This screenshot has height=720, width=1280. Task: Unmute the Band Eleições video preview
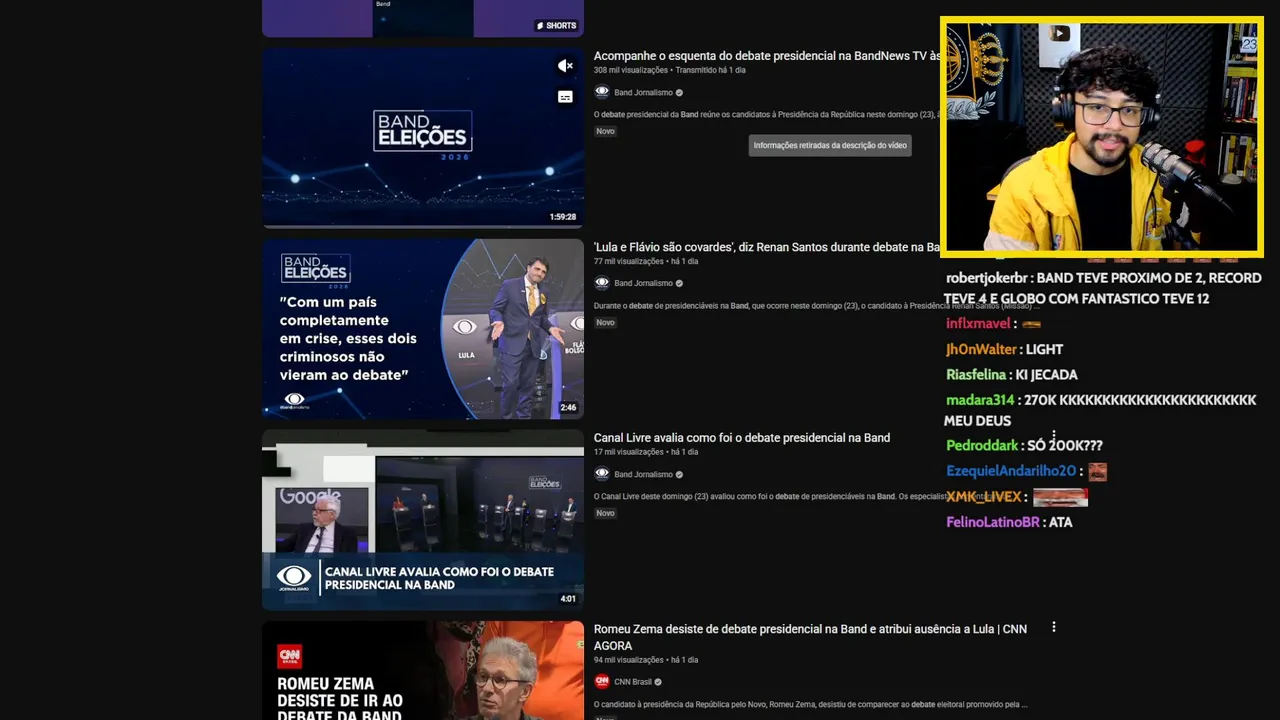tap(565, 66)
